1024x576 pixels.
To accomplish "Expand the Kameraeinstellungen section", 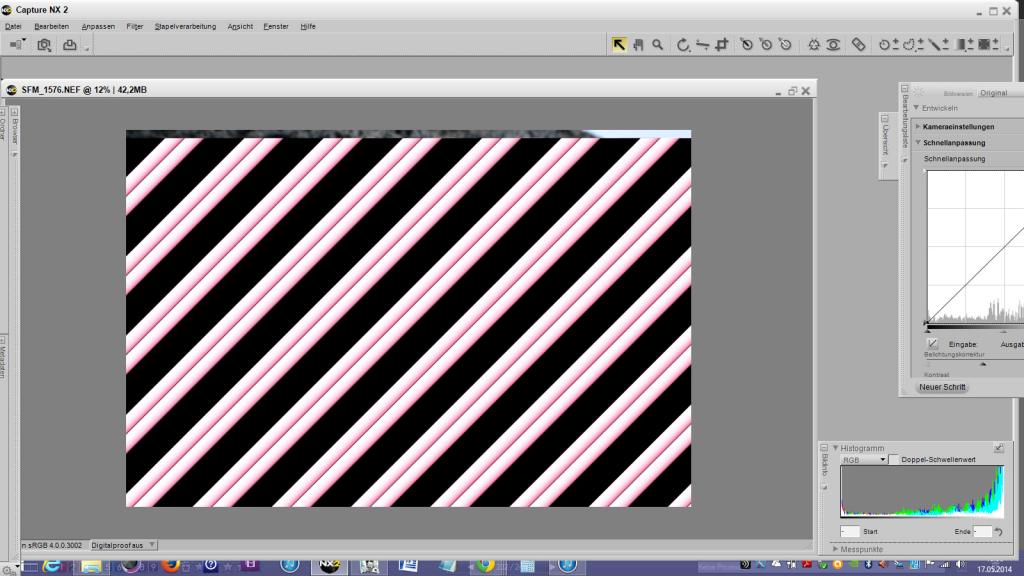I will (x=958, y=127).
